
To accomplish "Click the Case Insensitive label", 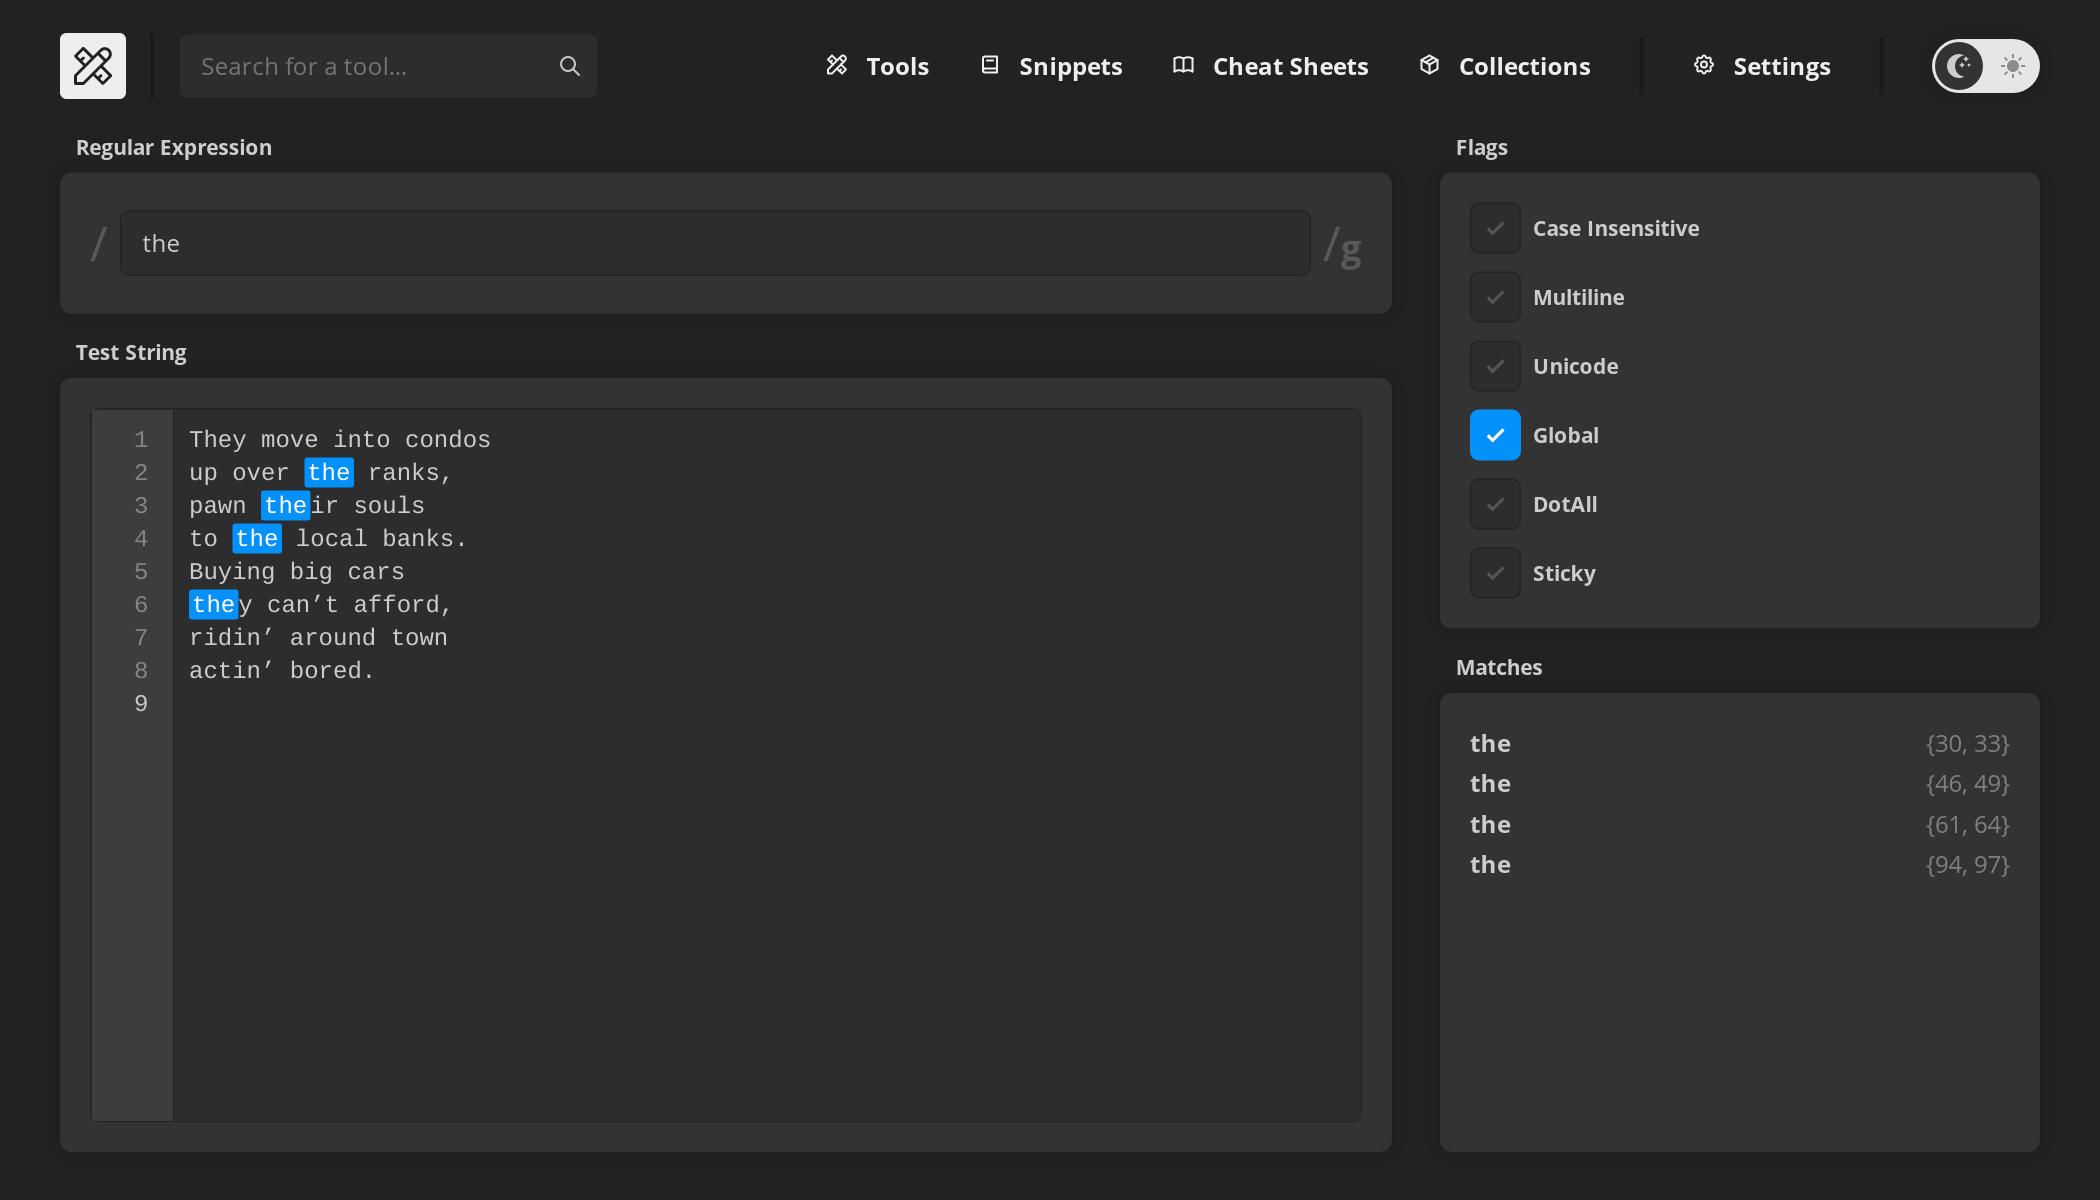I will pos(1616,228).
